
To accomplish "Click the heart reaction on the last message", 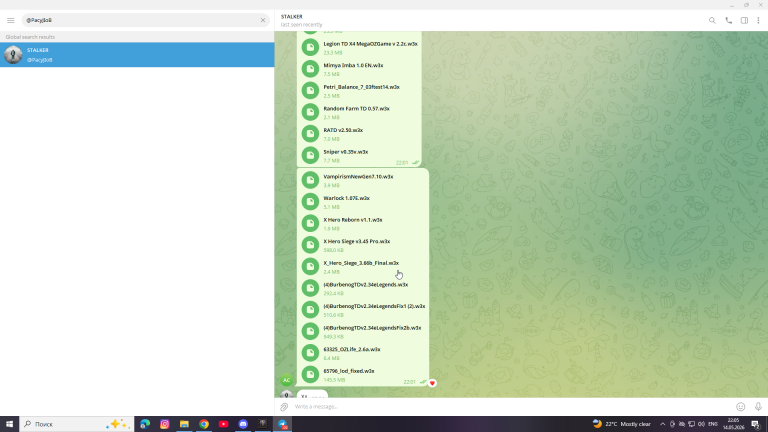I will [x=432, y=383].
